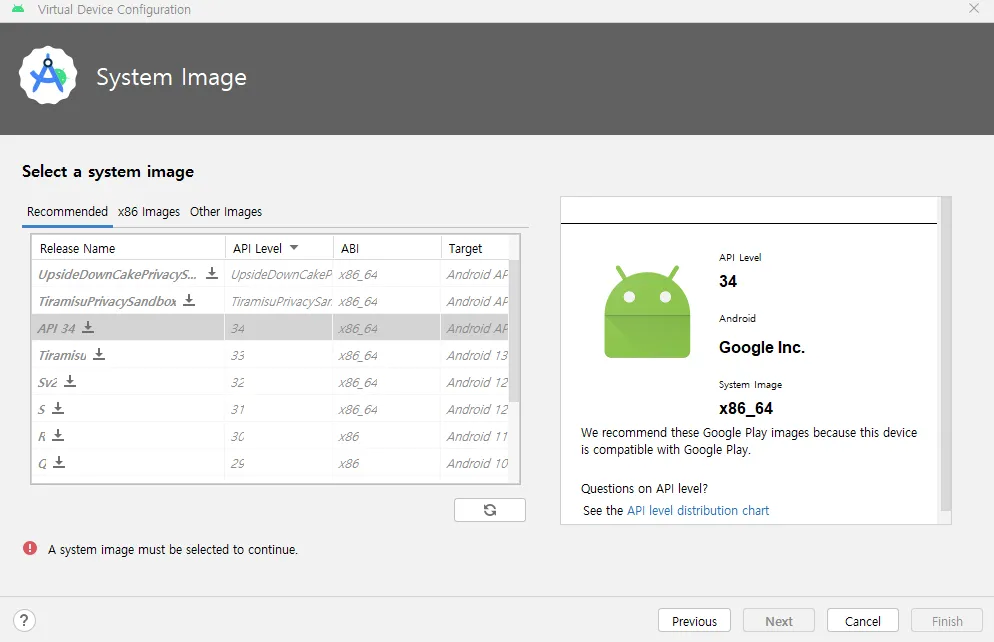The width and height of the screenshot is (994, 642).
Task: Refresh the system image list
Action: (489, 510)
